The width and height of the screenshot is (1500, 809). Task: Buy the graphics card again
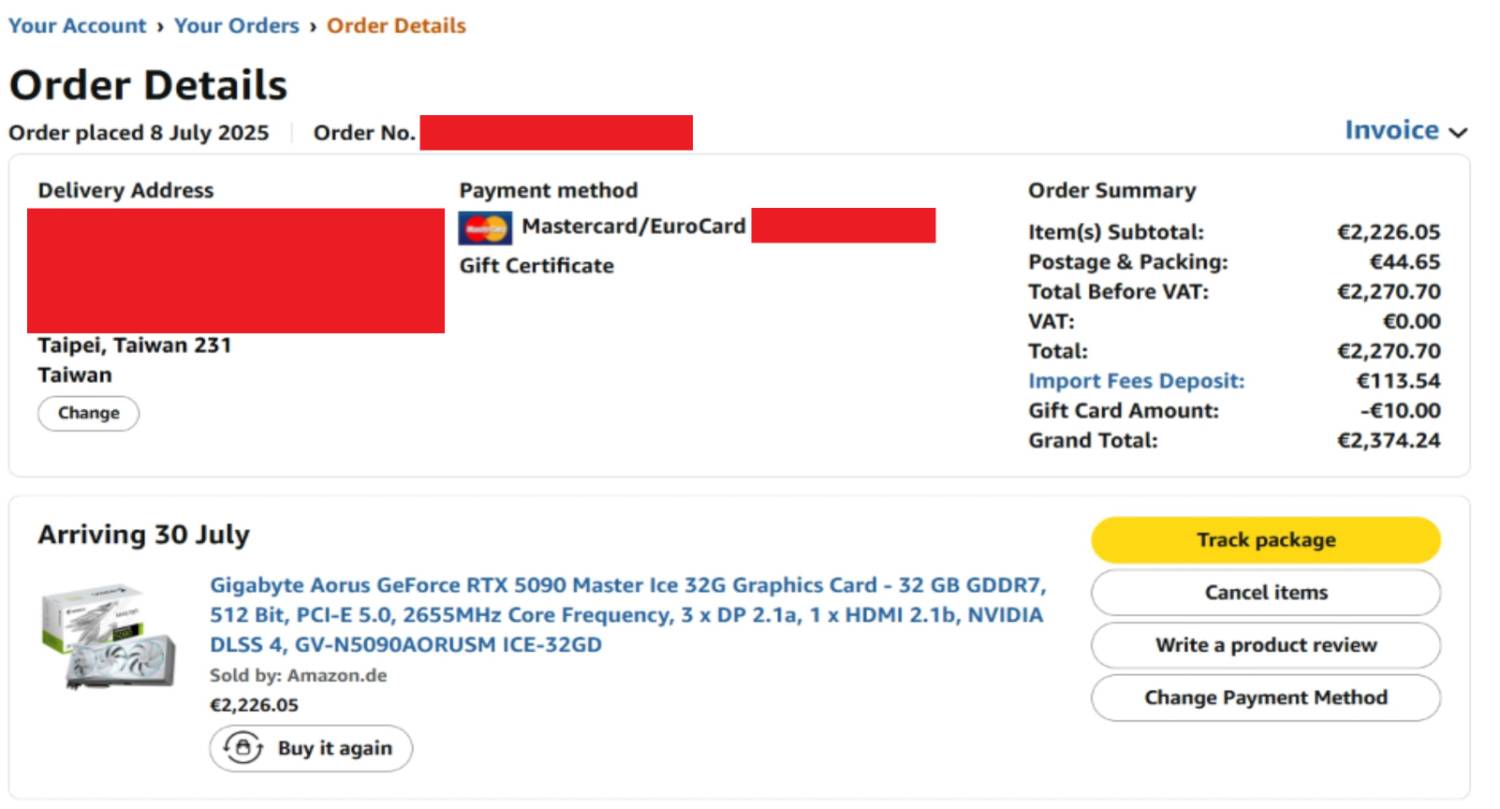click(x=311, y=748)
